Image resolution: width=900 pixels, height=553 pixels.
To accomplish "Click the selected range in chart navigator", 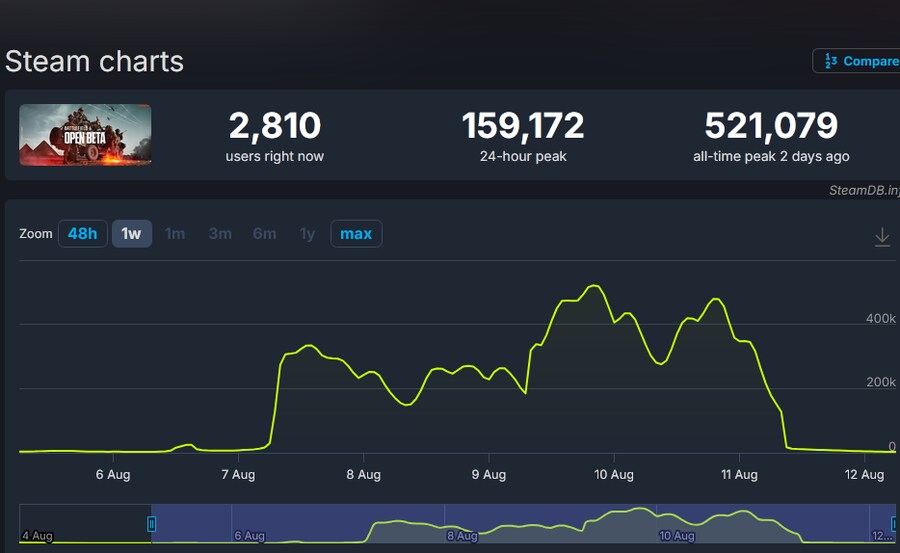I will click(x=523, y=524).
